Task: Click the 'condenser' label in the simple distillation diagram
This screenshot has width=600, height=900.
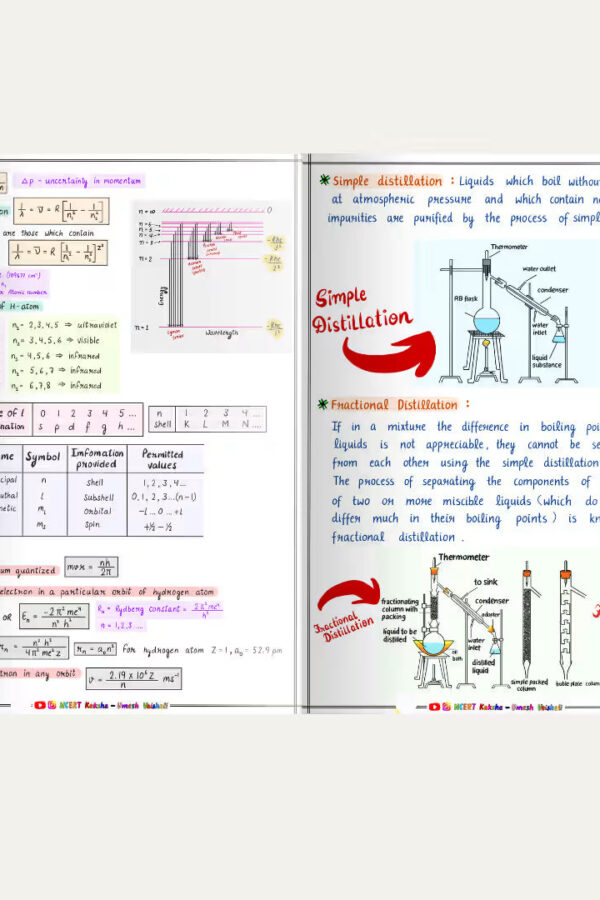Action: 552,290
